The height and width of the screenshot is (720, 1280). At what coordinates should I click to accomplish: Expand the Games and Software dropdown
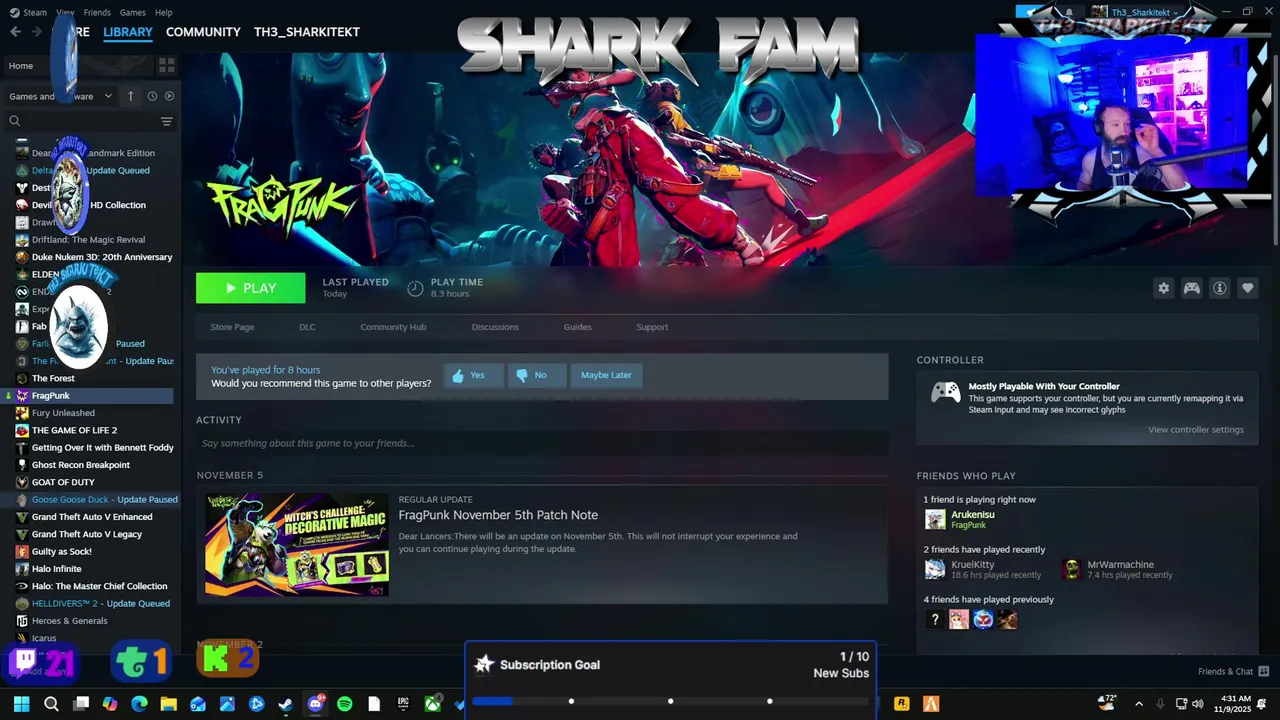[x=60, y=96]
